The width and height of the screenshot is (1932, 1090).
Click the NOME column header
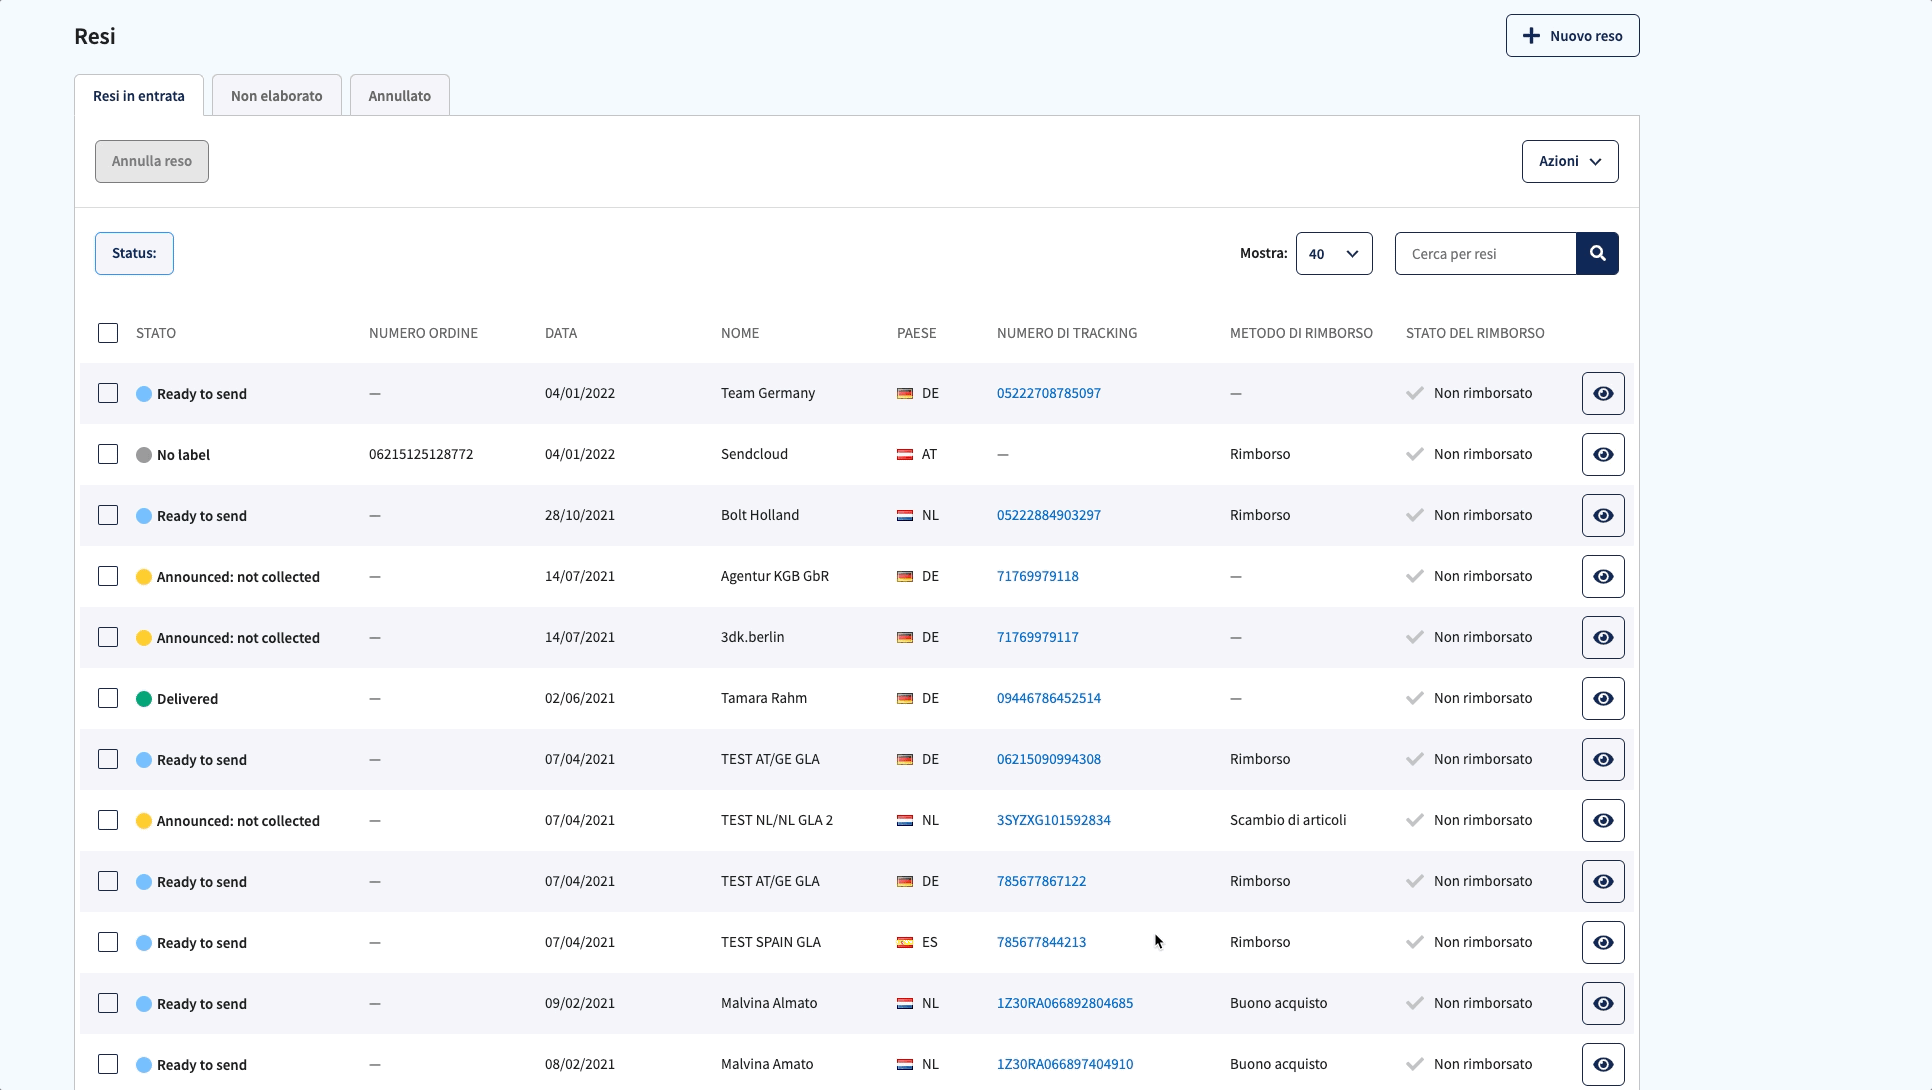[740, 333]
